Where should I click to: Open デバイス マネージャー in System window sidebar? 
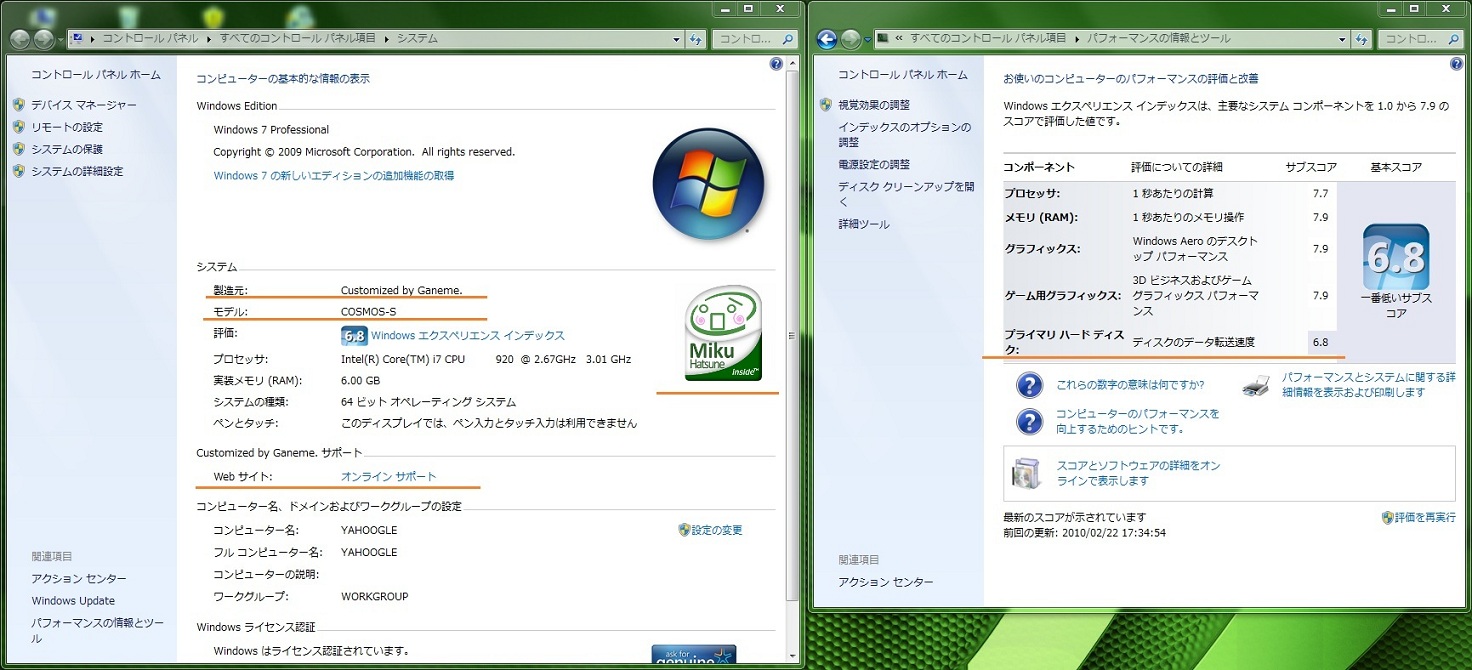[x=83, y=105]
